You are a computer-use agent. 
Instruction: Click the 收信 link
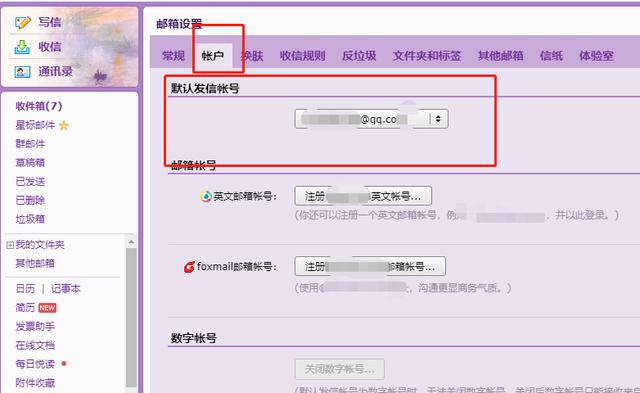point(50,47)
